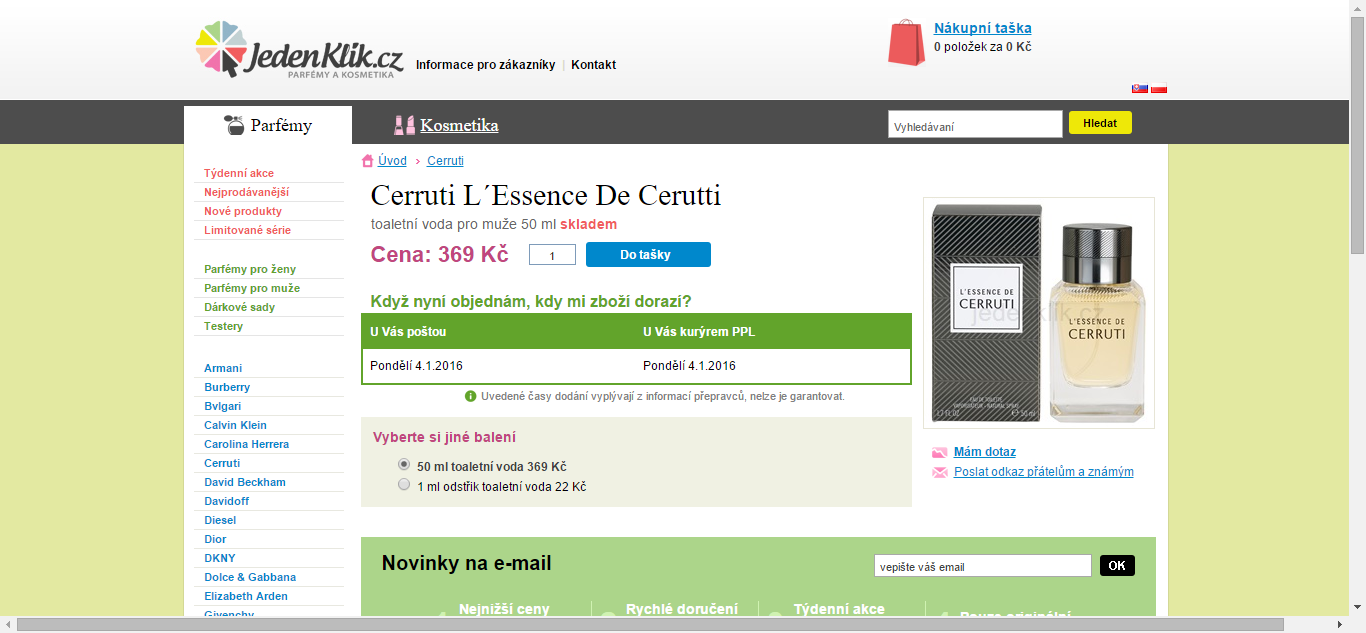Open the Dolce & Gabbana brand link

click(x=250, y=577)
